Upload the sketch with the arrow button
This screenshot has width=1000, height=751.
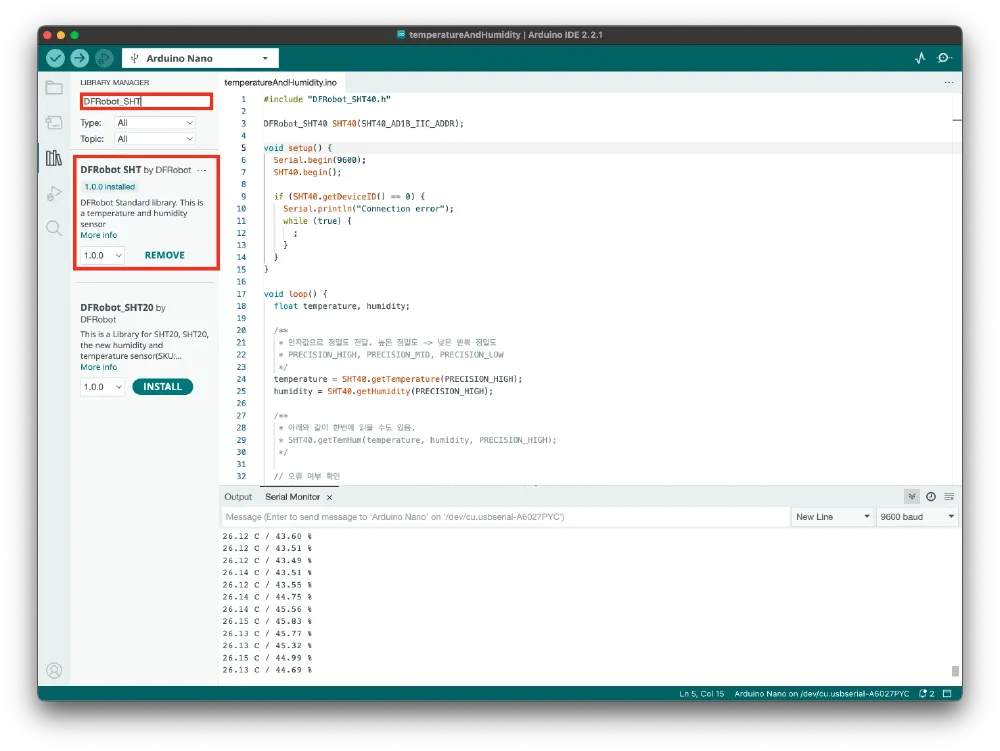(x=79, y=58)
